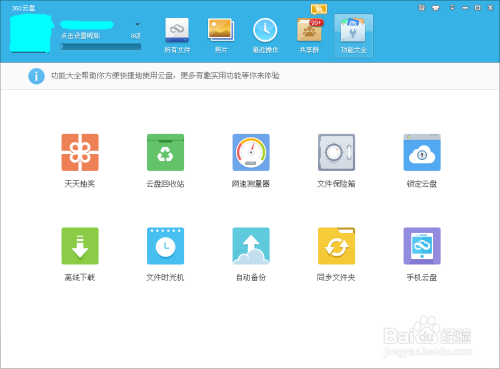The height and width of the screenshot is (369, 500).
Task: Switch to the 照片 photos tab
Action: click(x=221, y=36)
